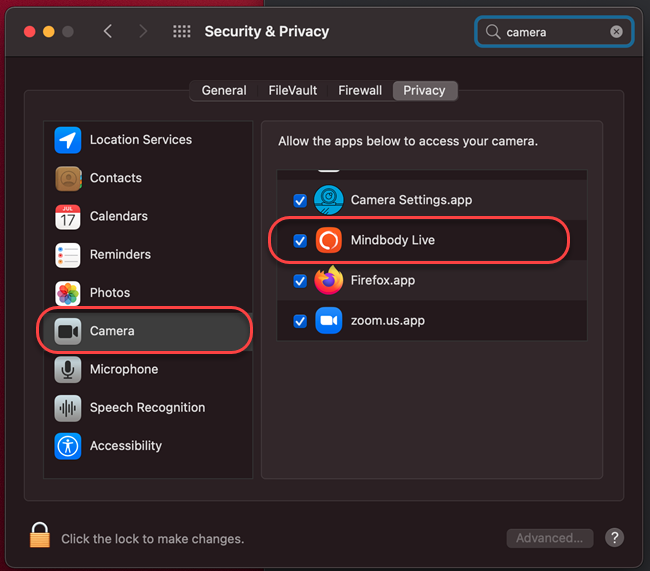Select the Accessibility category
This screenshot has width=650, height=571.
point(125,446)
